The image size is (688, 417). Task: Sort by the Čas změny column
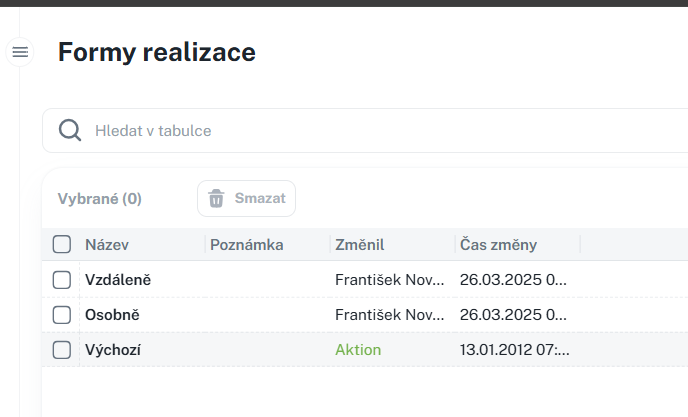498,244
